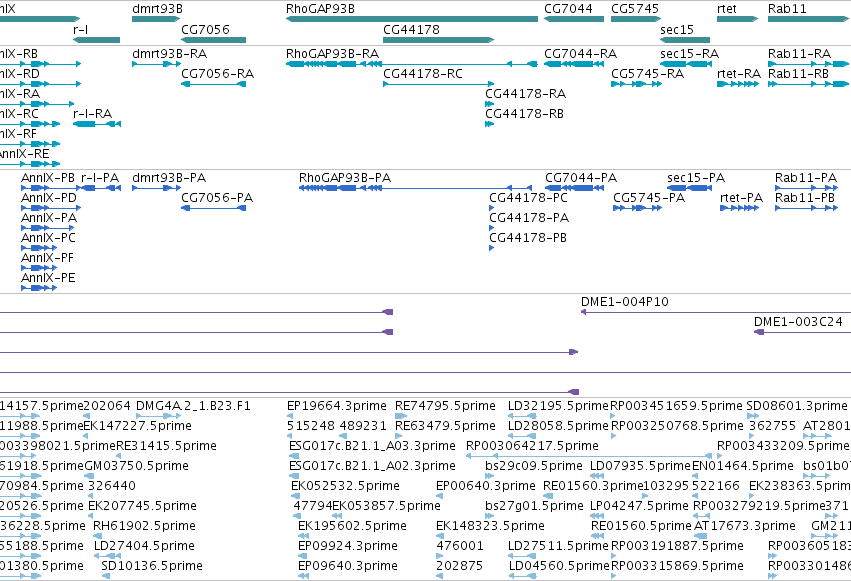This screenshot has width=851, height=581.
Task: Select the CG44178-RB transcript label
Action: [x=524, y=113]
